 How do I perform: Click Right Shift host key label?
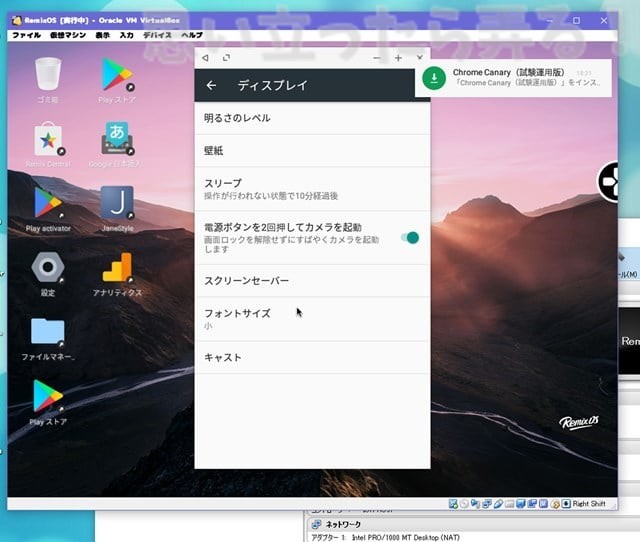(589, 504)
